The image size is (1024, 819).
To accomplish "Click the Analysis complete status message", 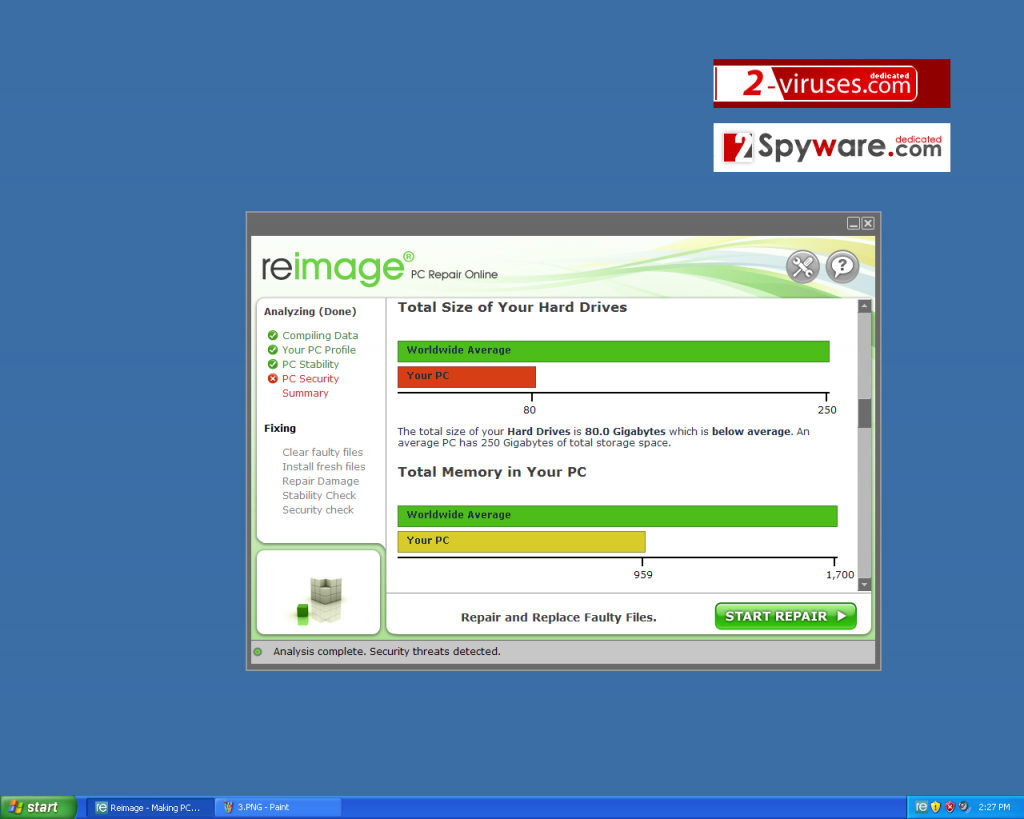I will [387, 652].
